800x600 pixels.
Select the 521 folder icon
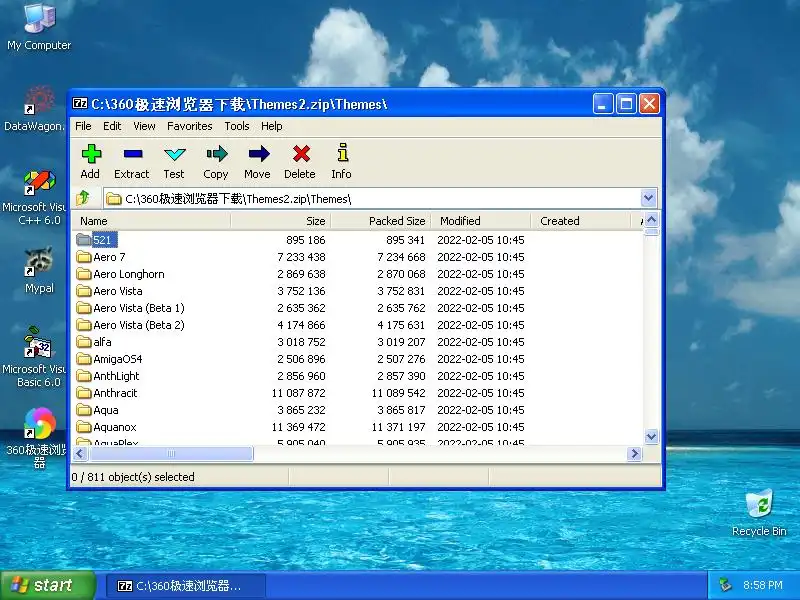(x=84, y=239)
